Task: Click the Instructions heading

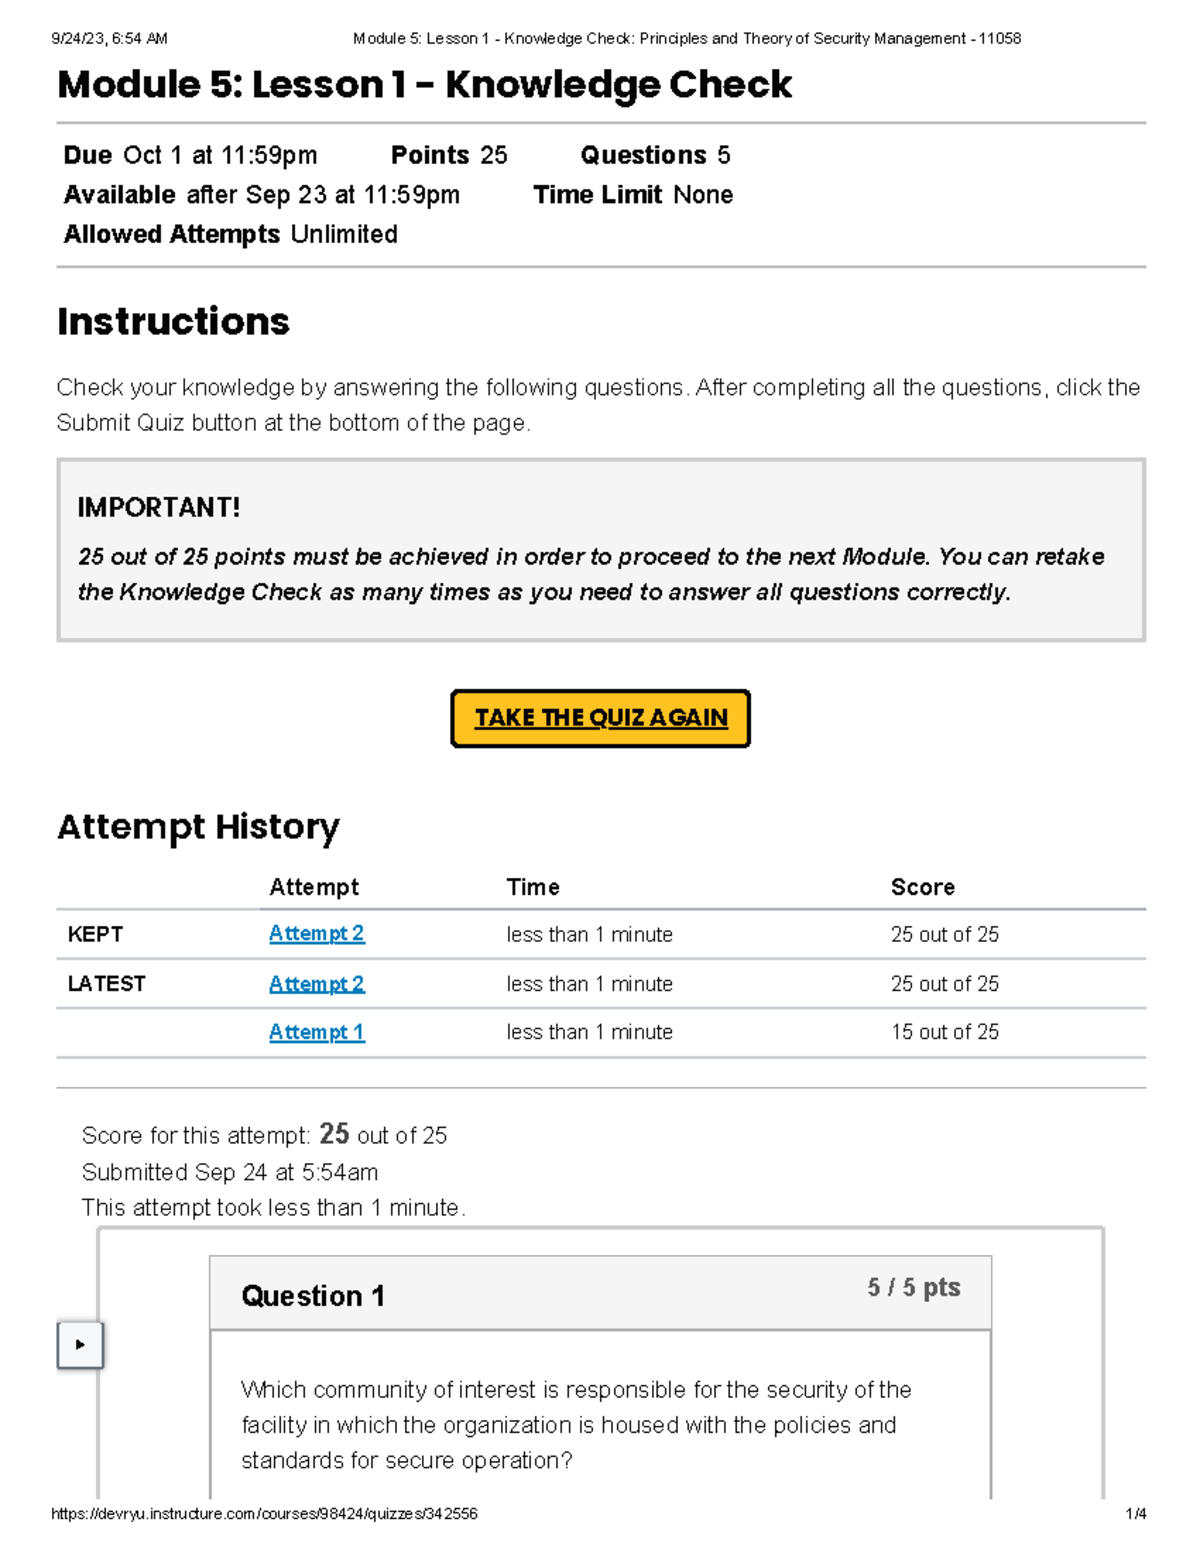Action: (173, 322)
